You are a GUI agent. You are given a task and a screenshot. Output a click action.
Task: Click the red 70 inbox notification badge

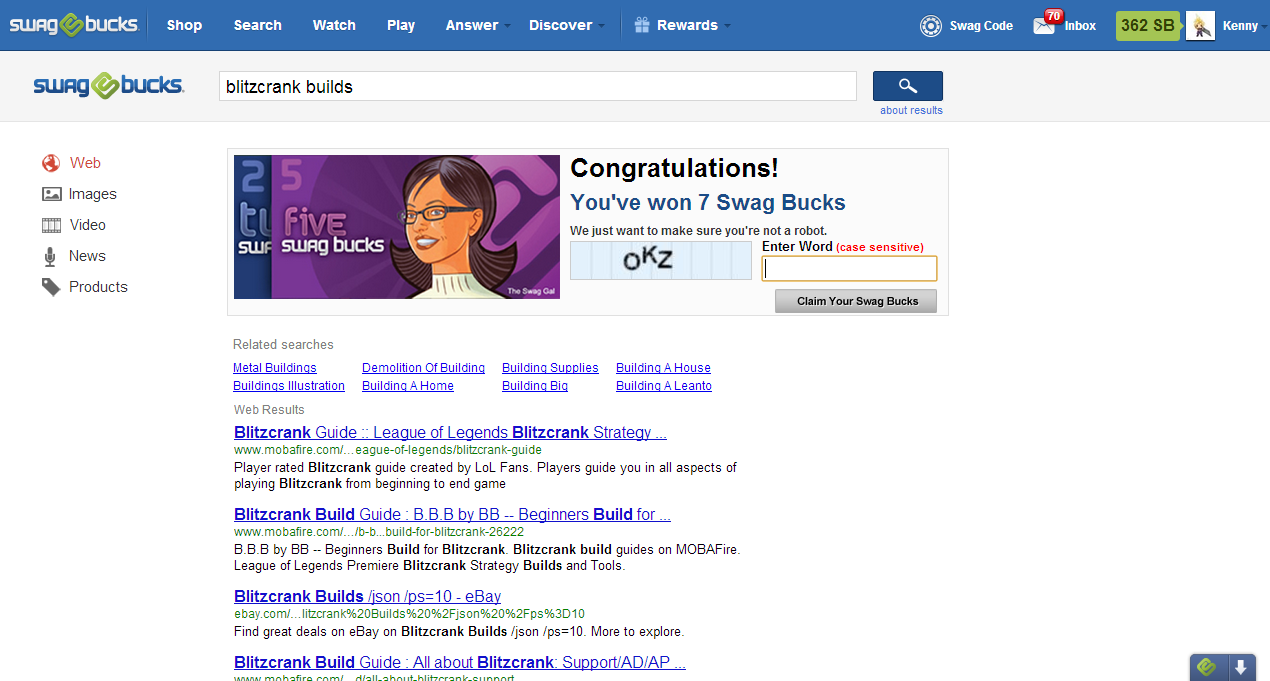pyautogui.click(x=1052, y=16)
